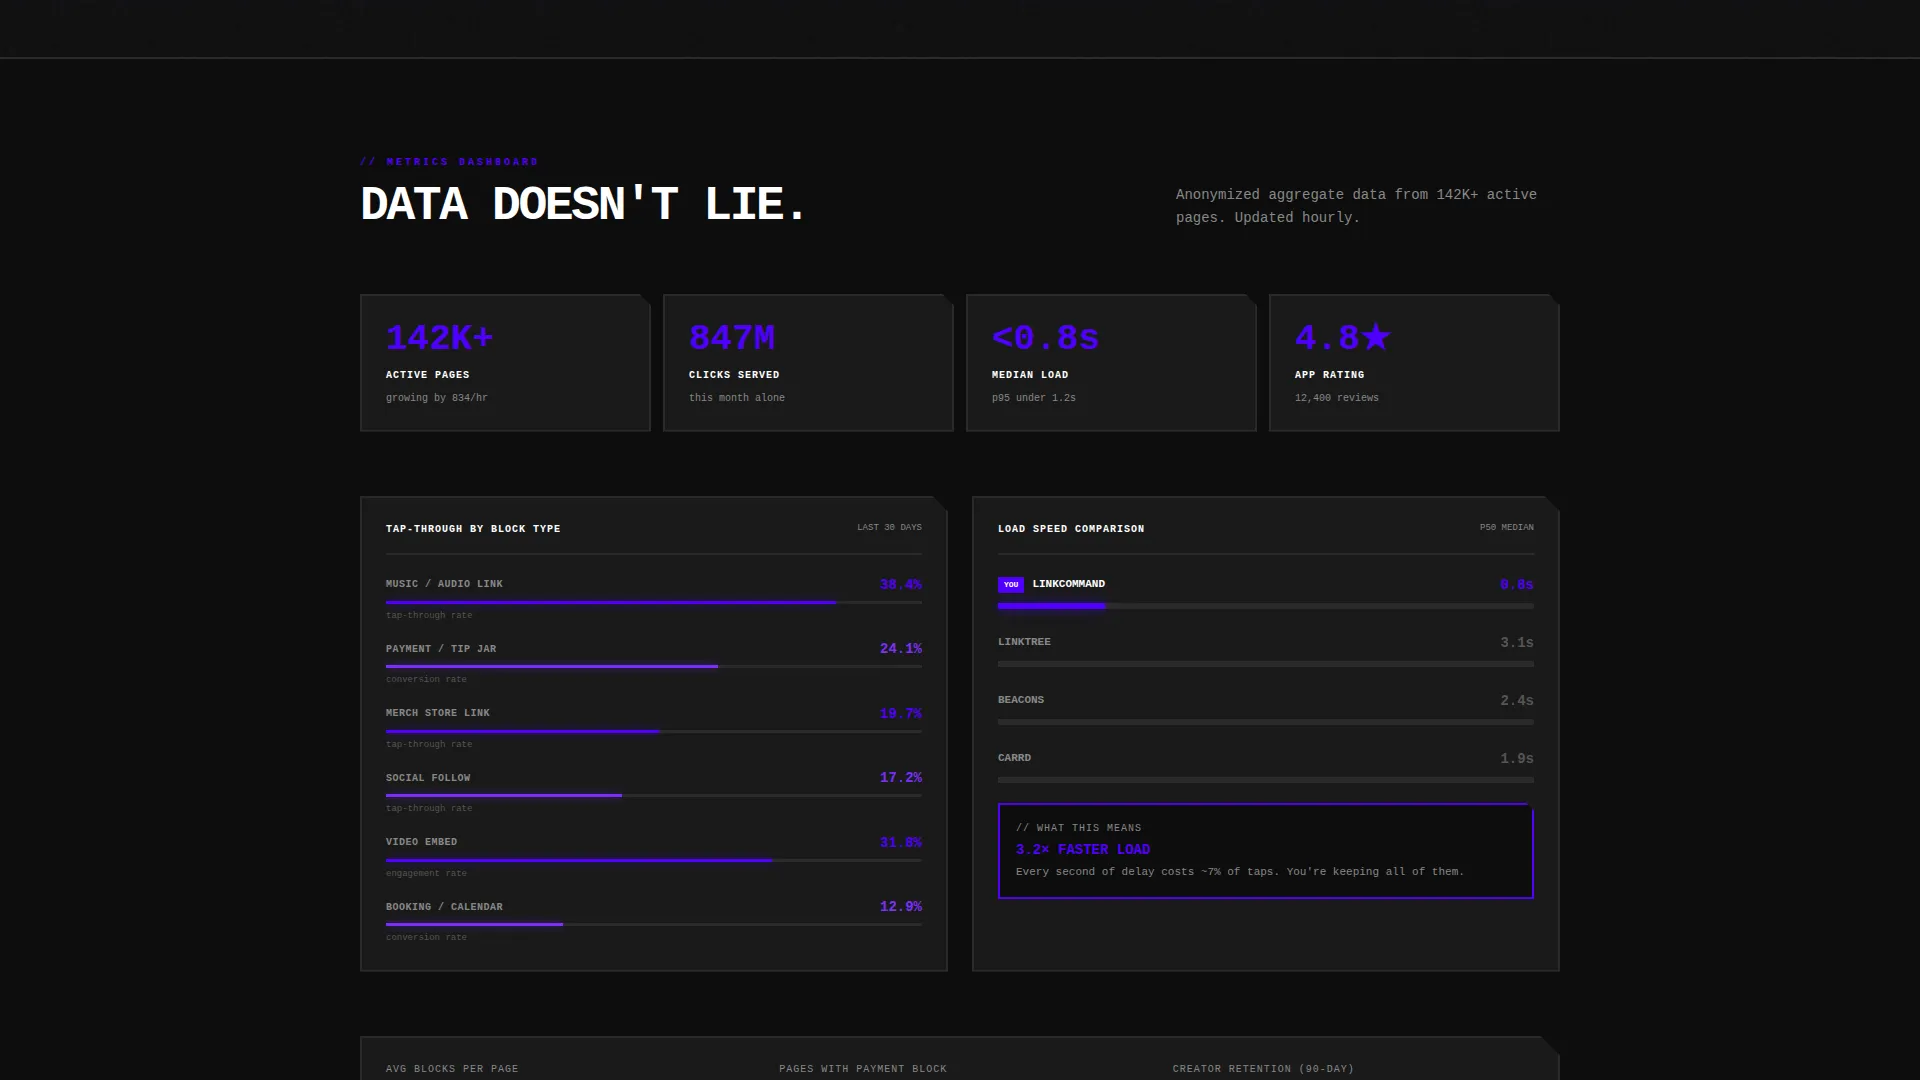Click the Booking / Calendar progress bar
Image resolution: width=1920 pixels, height=1080 pixels.
(654, 924)
